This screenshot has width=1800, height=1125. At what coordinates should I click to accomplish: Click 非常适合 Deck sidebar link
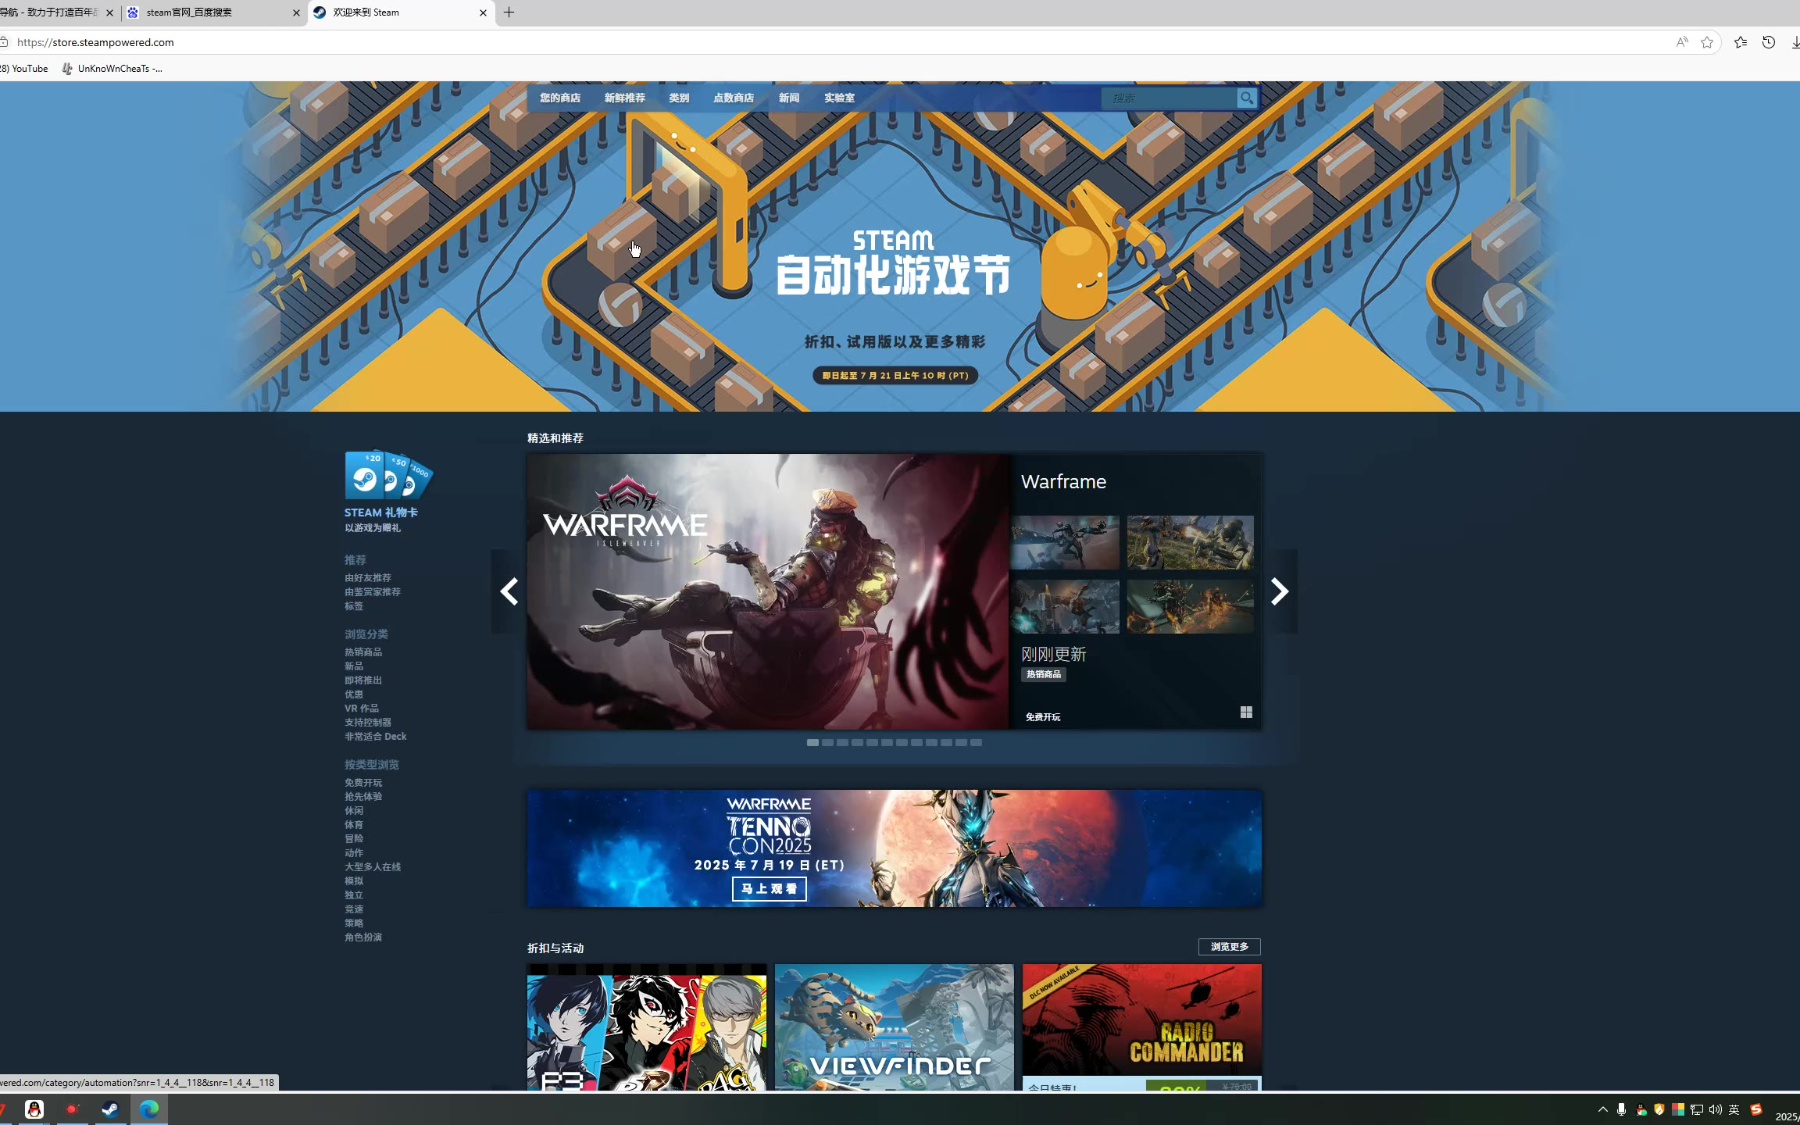[375, 736]
